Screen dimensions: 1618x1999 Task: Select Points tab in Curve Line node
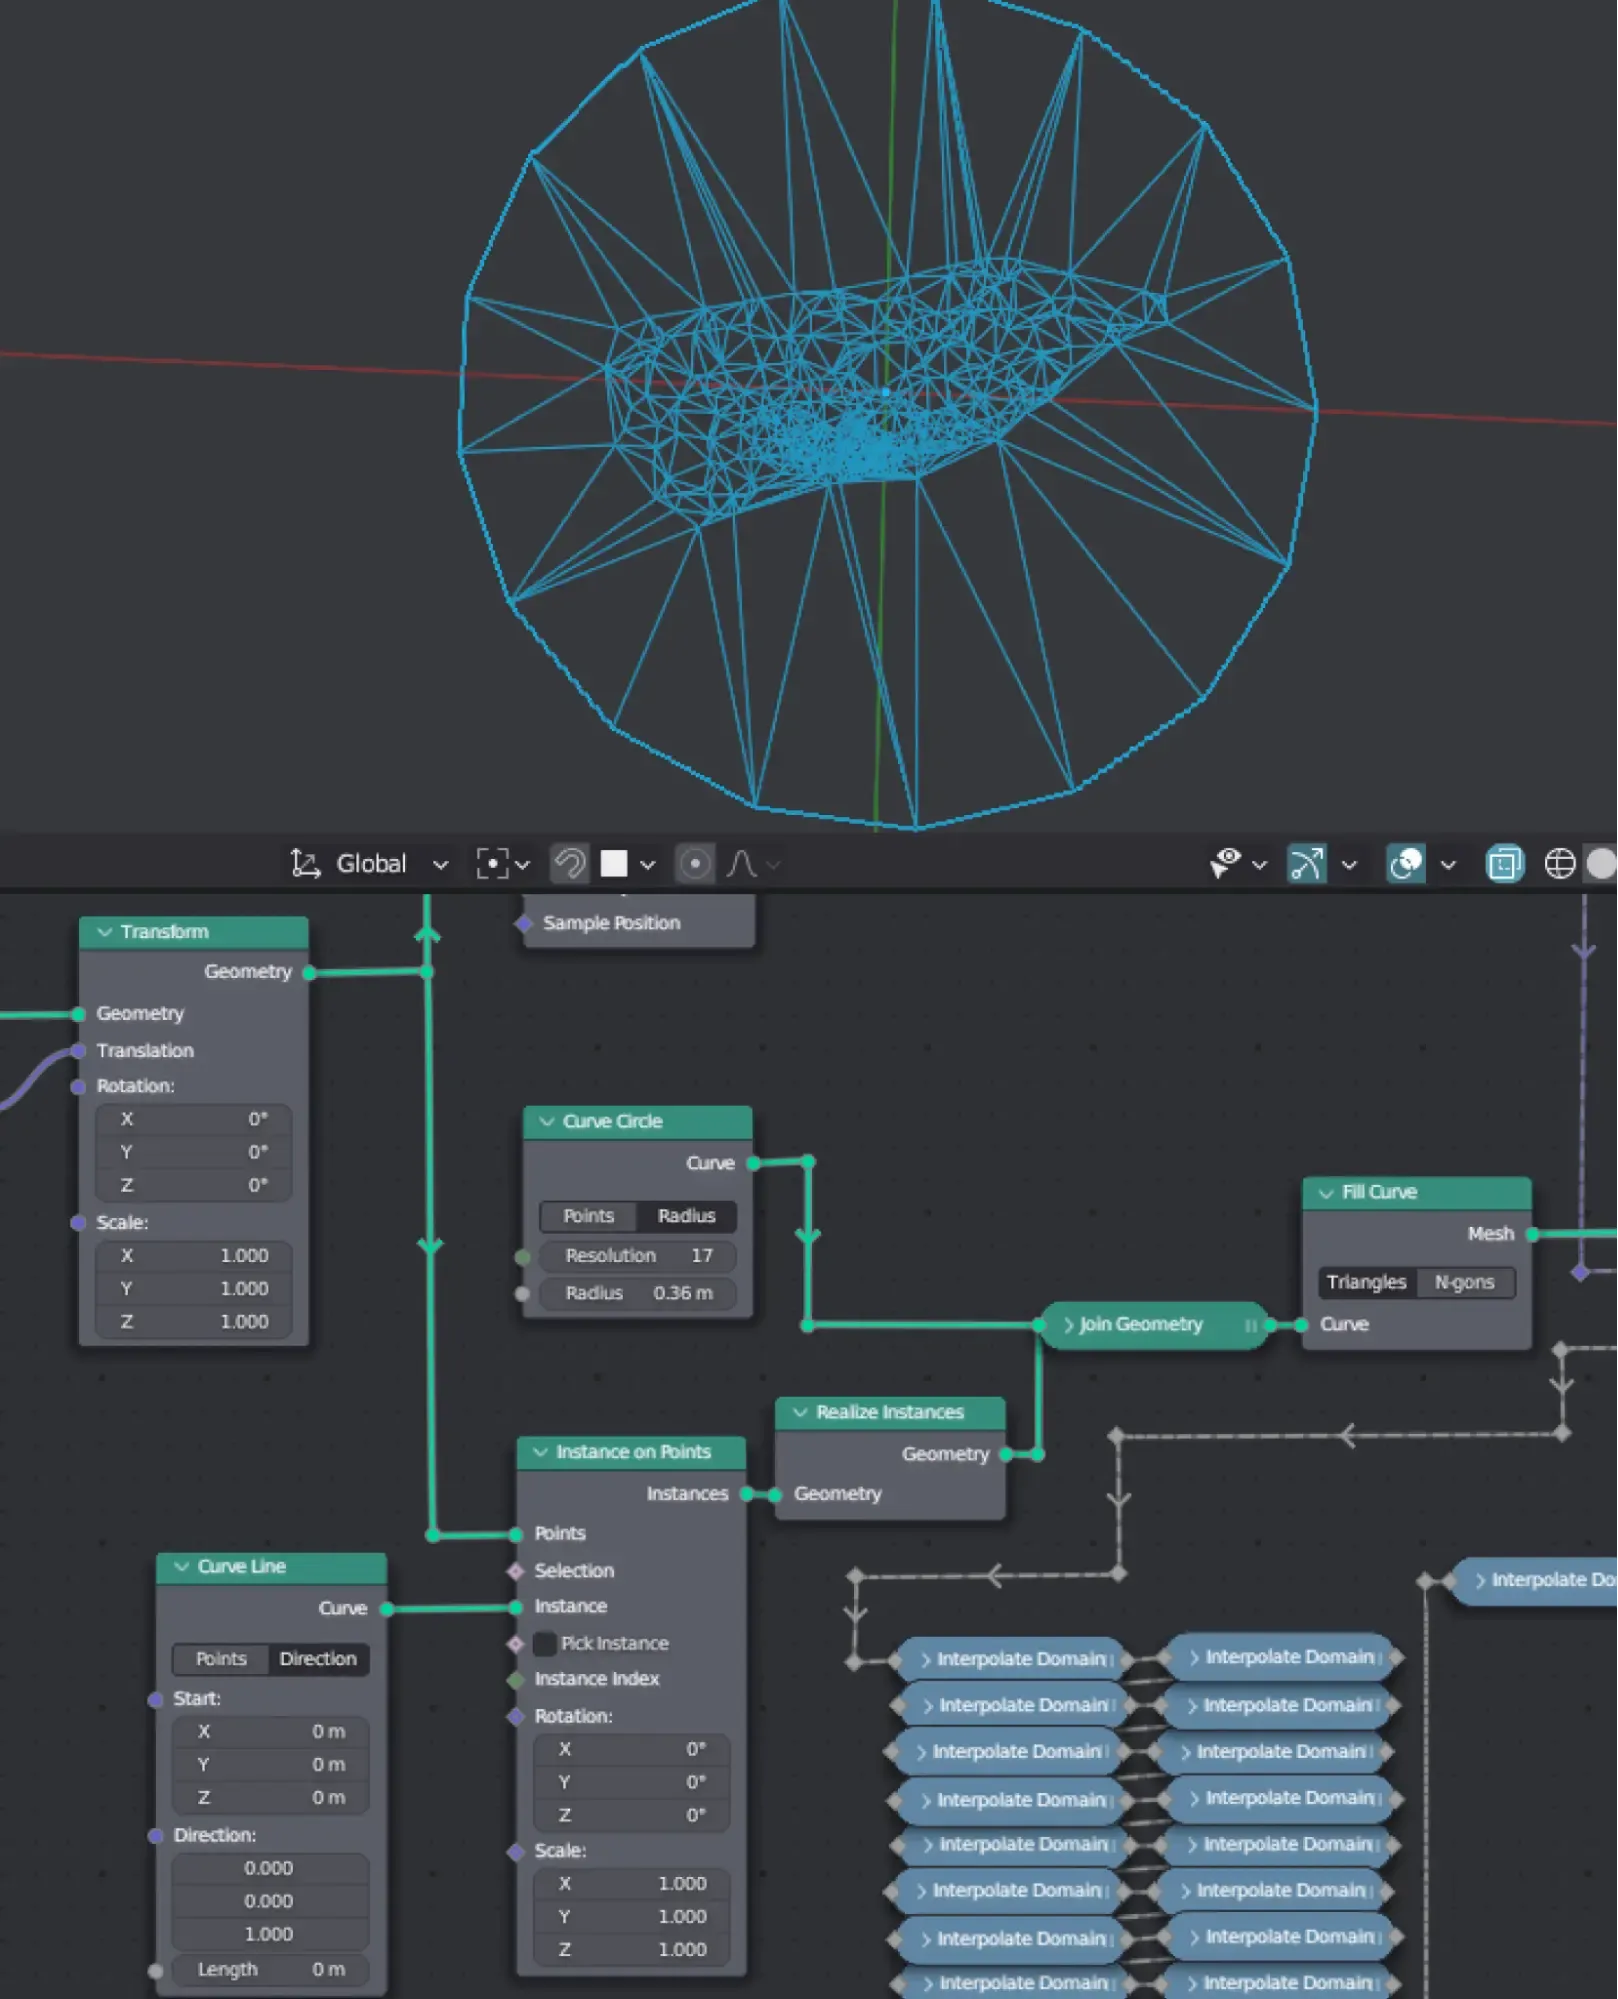(x=221, y=1659)
